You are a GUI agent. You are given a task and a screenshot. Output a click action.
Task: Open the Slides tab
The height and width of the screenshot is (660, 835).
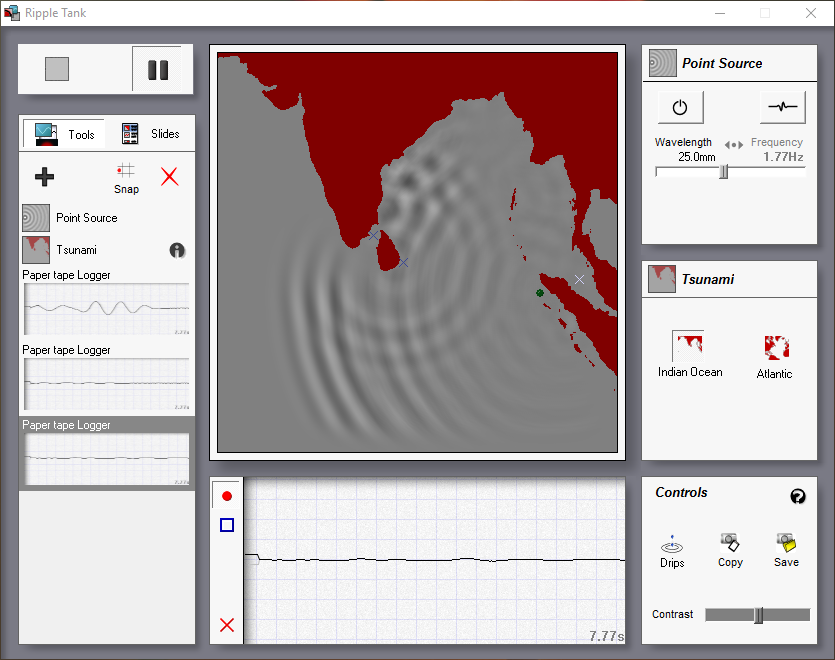(151, 134)
